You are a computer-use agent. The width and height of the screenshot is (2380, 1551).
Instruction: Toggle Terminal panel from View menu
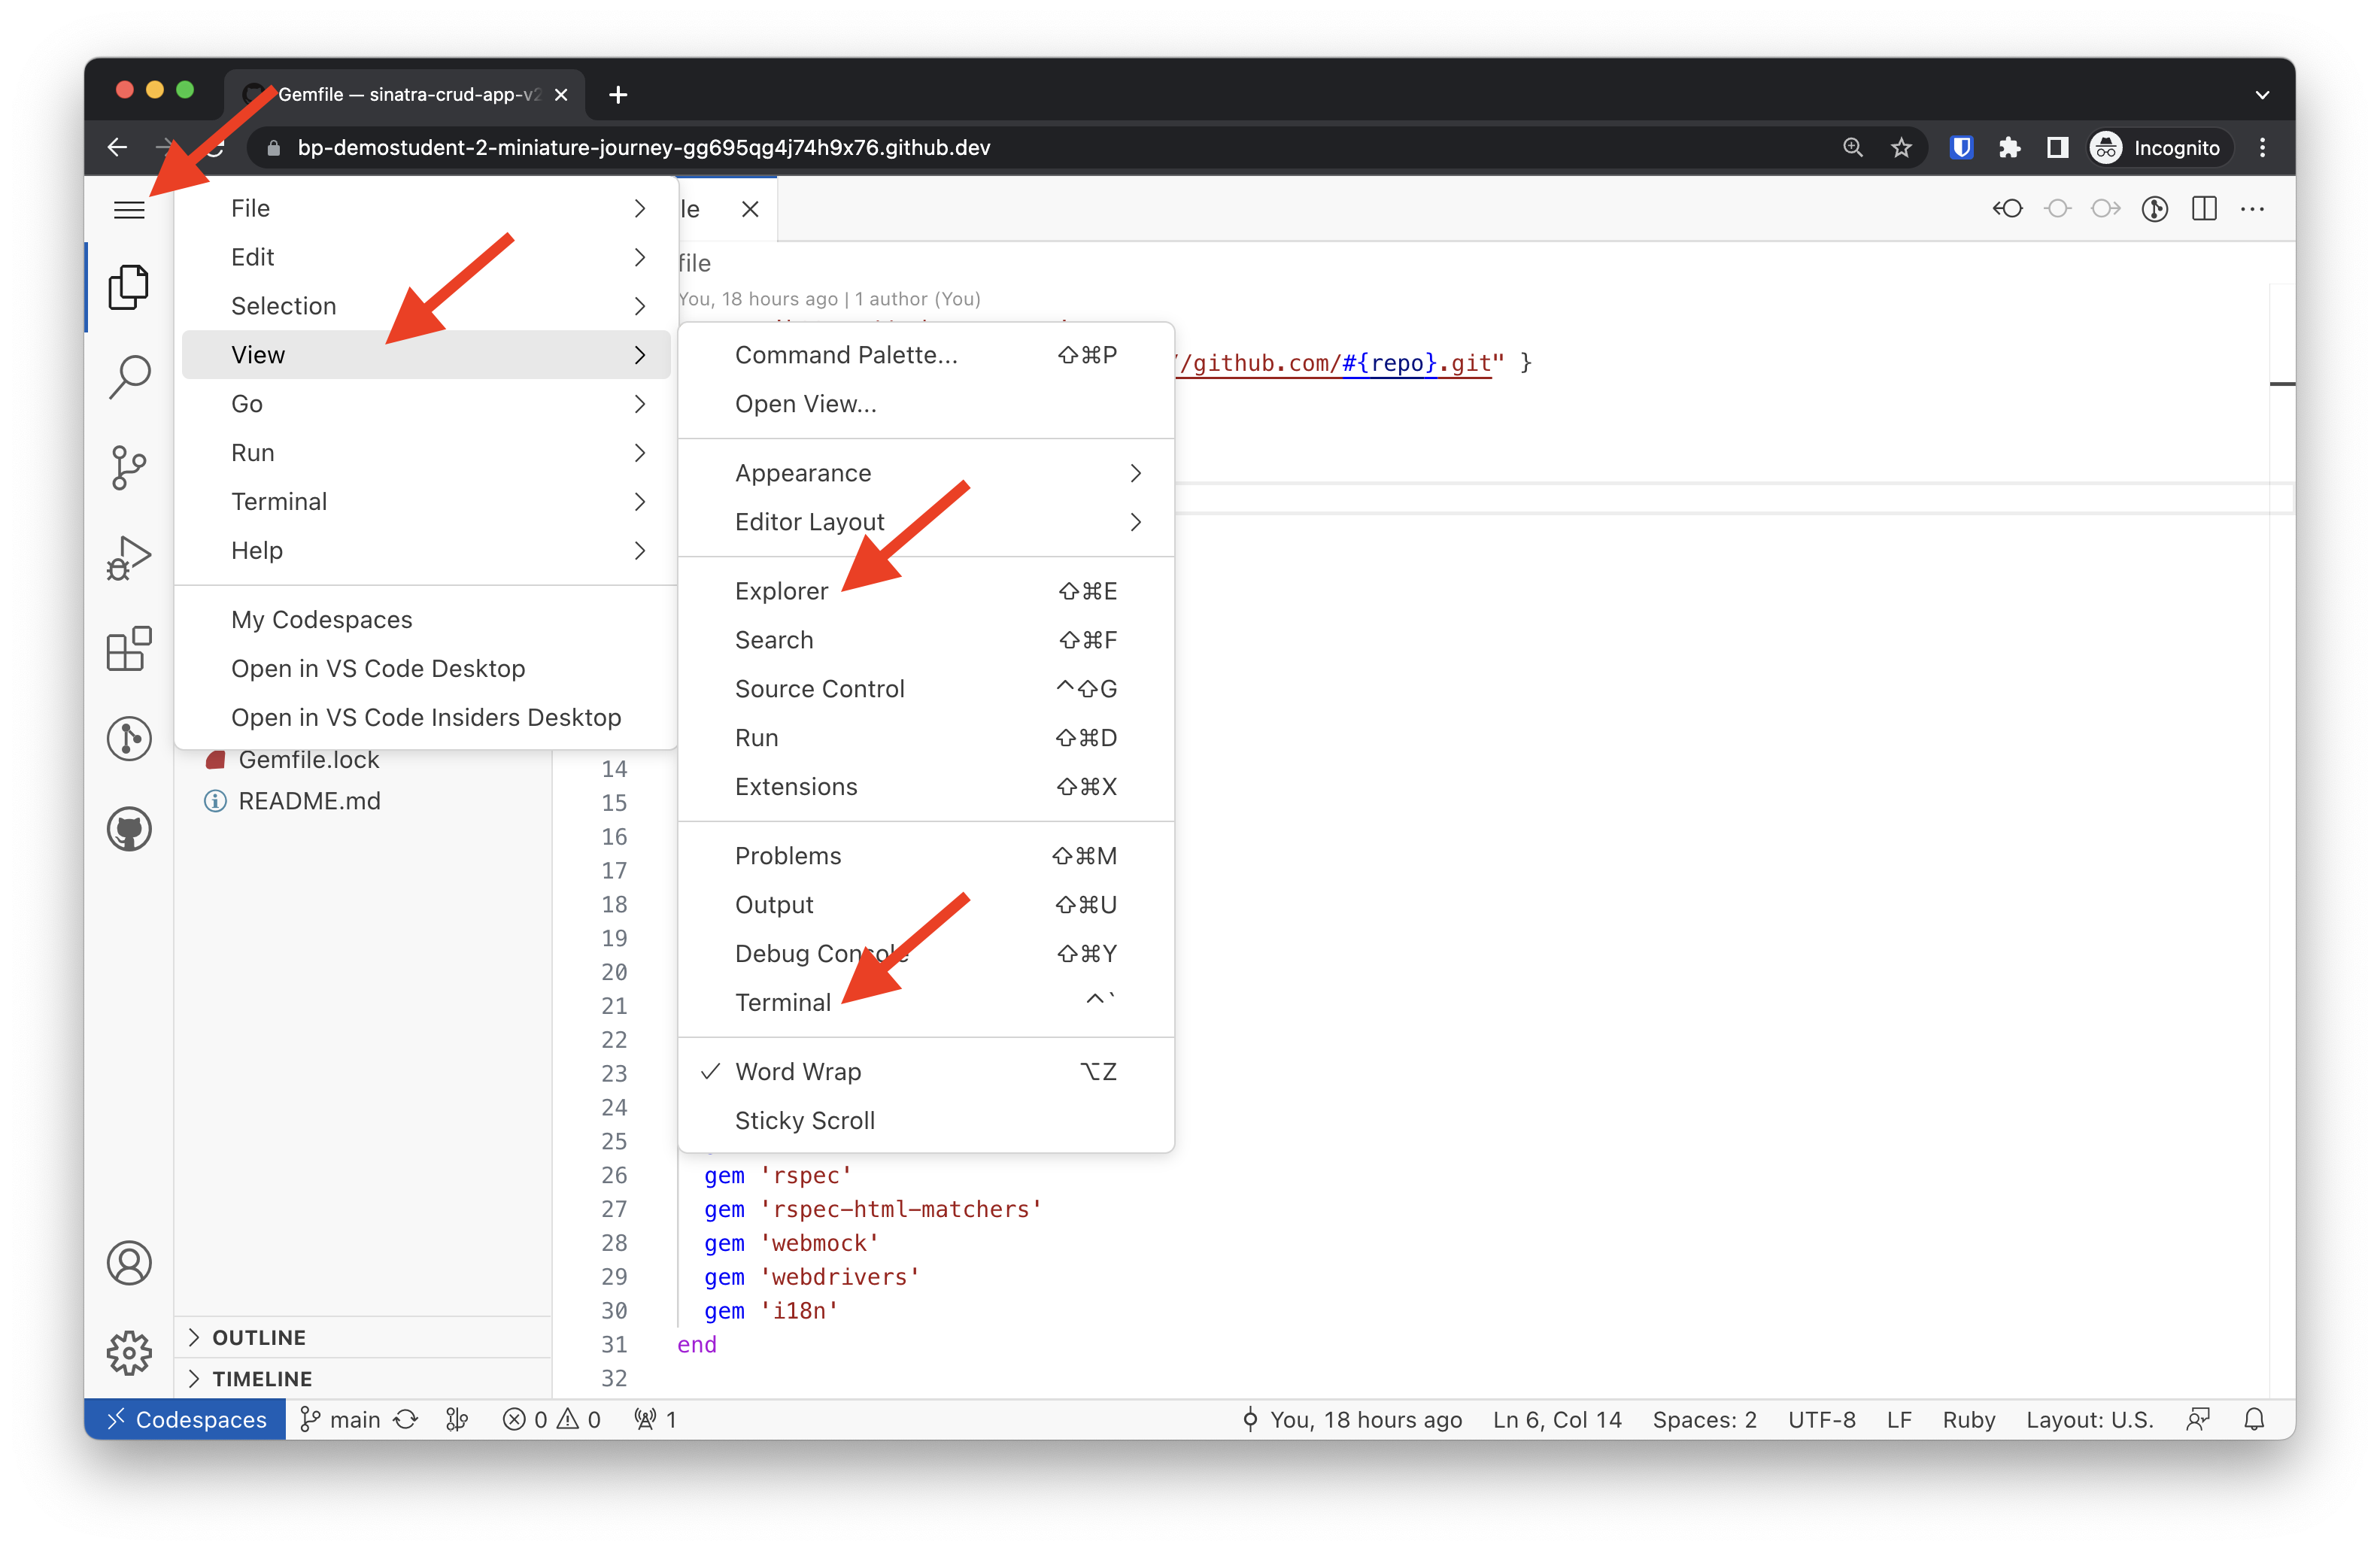(x=926, y=1003)
